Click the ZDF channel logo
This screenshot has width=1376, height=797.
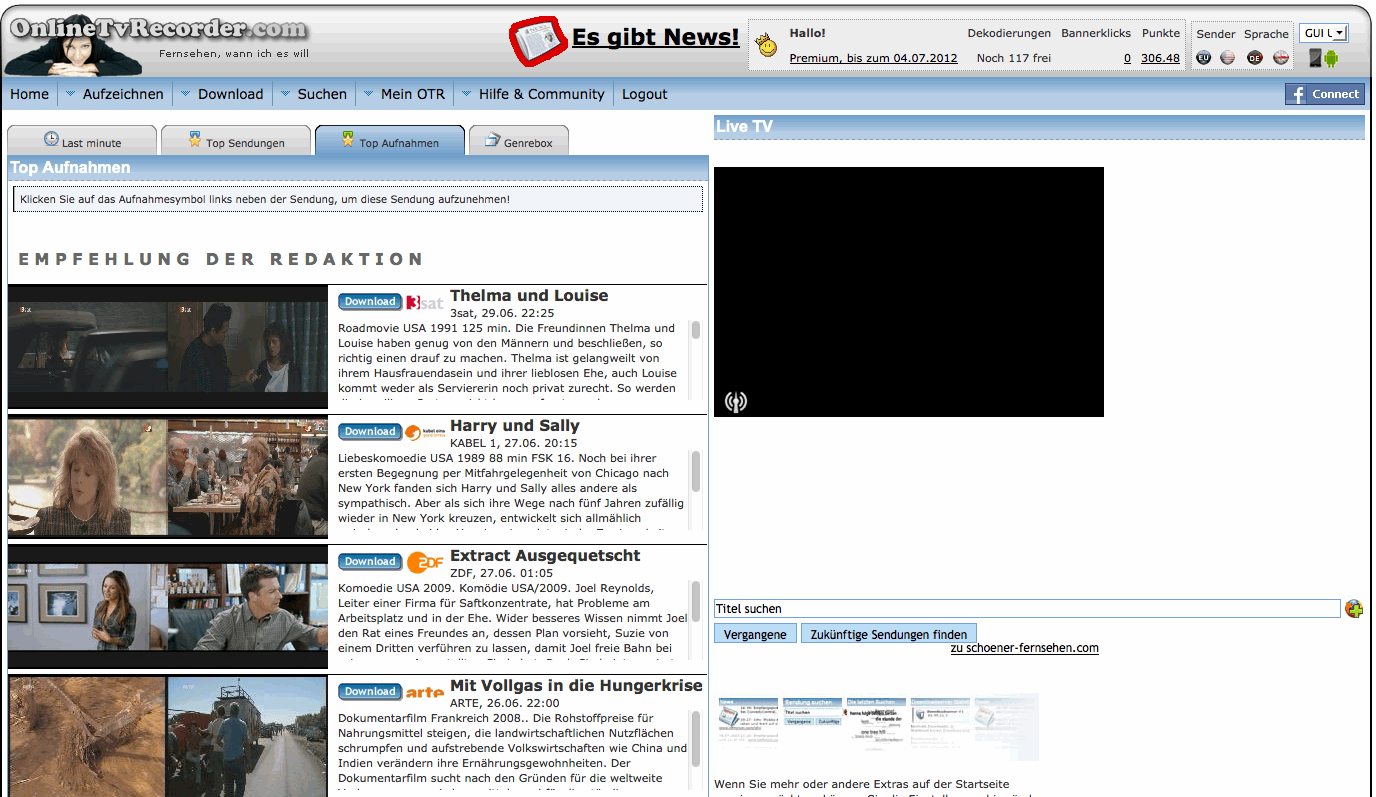pyautogui.click(x=425, y=562)
